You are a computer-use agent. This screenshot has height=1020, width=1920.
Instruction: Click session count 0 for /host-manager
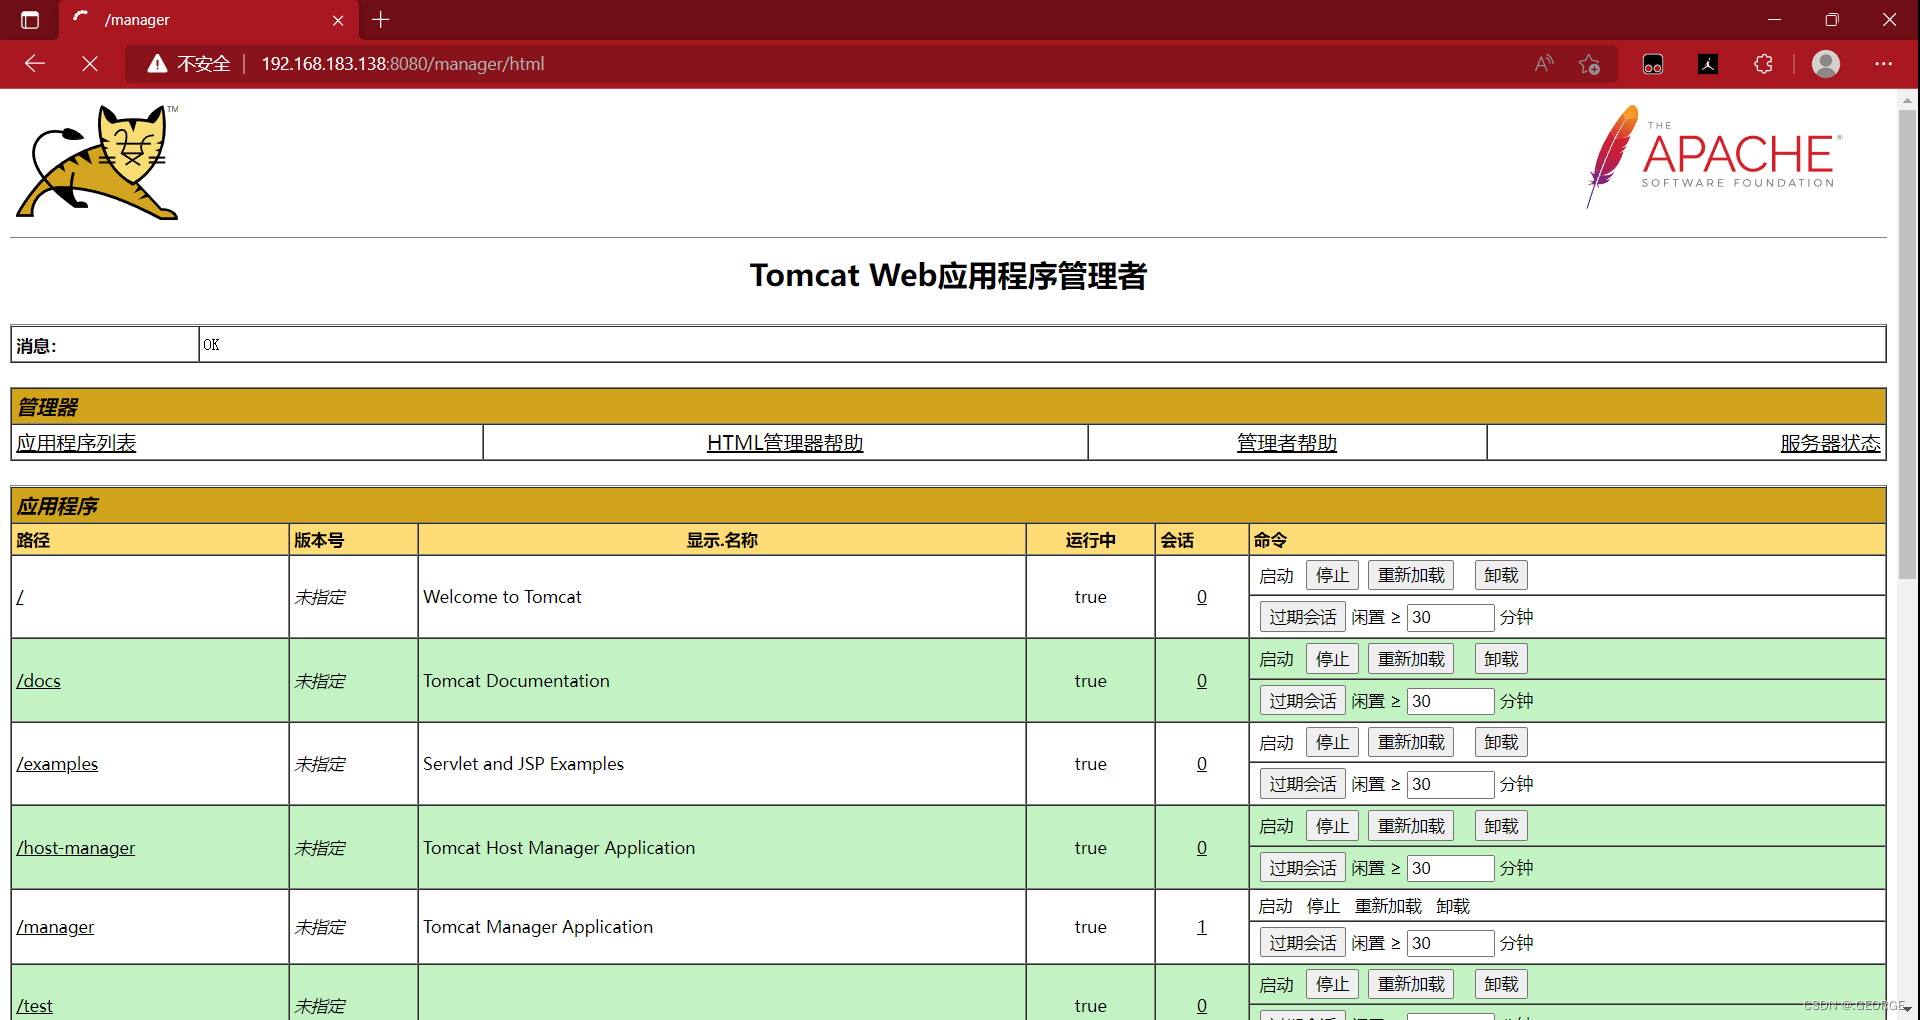click(1202, 848)
